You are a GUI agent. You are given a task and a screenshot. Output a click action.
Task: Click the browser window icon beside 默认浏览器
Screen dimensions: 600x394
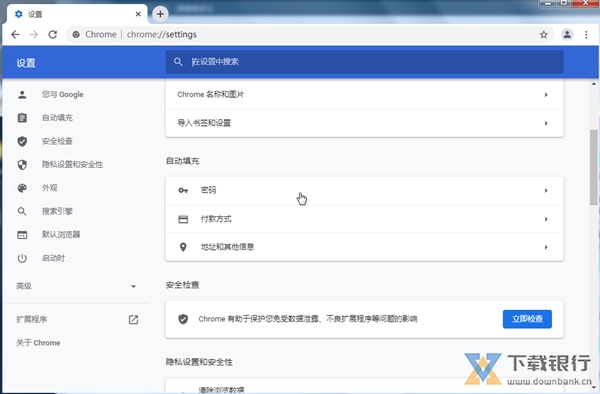(22, 235)
